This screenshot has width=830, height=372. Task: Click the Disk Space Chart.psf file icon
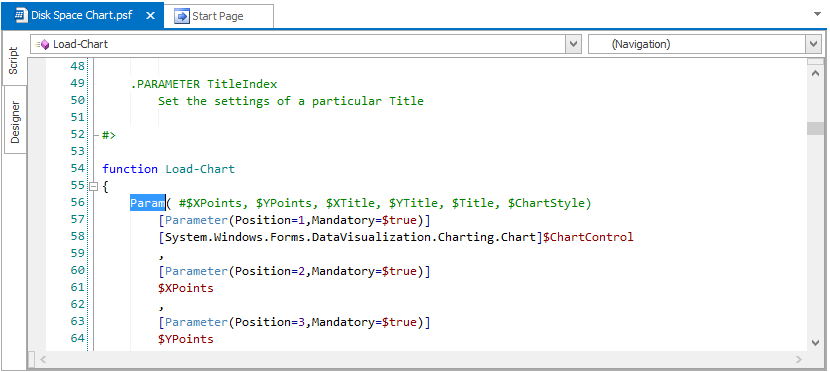coord(21,15)
